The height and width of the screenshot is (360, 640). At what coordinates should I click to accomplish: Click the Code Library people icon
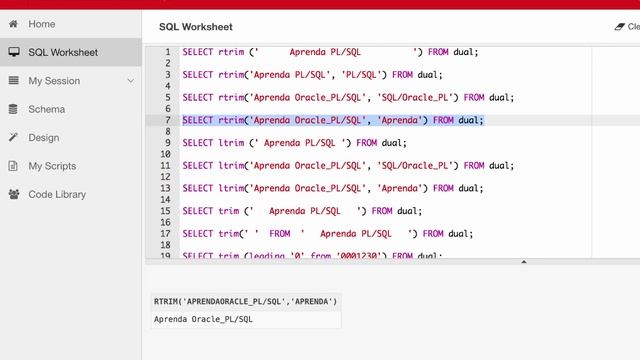(x=13, y=194)
